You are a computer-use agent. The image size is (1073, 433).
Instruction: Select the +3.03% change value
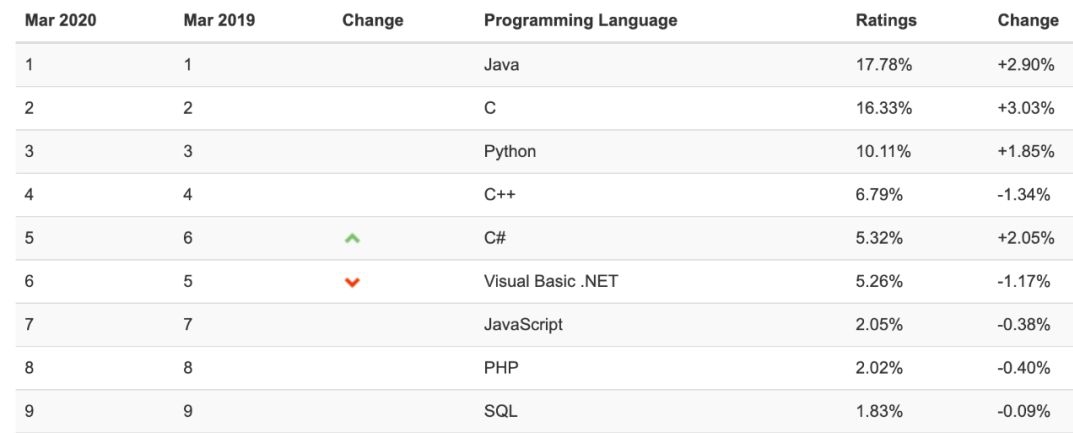pos(1025,108)
